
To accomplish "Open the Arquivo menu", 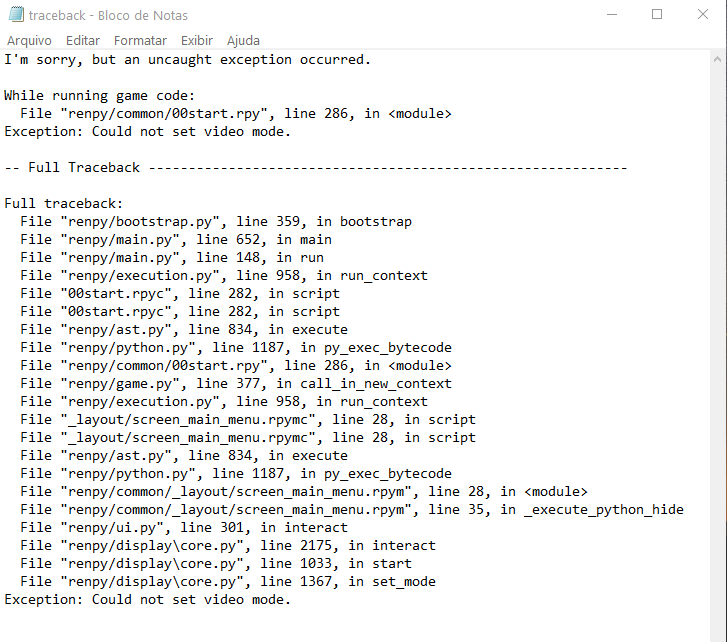I will coord(29,41).
